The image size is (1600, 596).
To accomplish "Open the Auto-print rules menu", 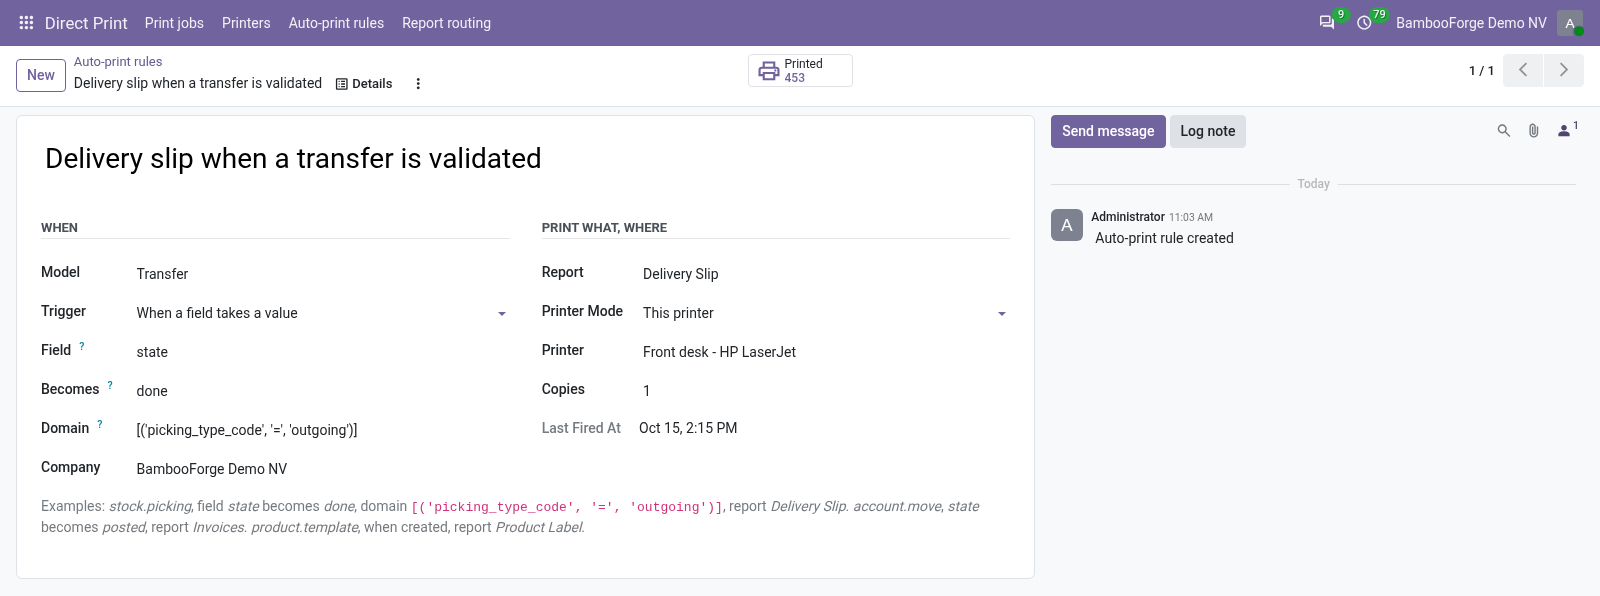I will 336,23.
